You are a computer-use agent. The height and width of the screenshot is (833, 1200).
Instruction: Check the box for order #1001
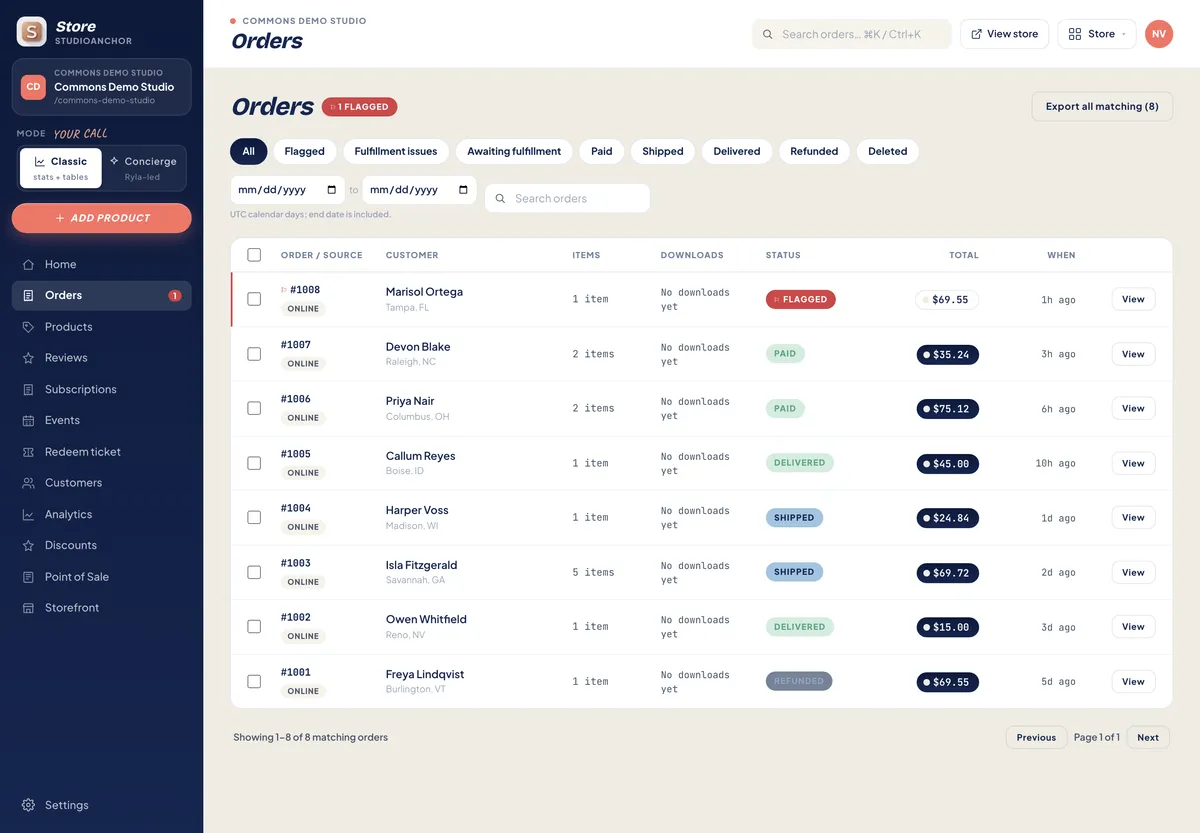click(x=254, y=681)
